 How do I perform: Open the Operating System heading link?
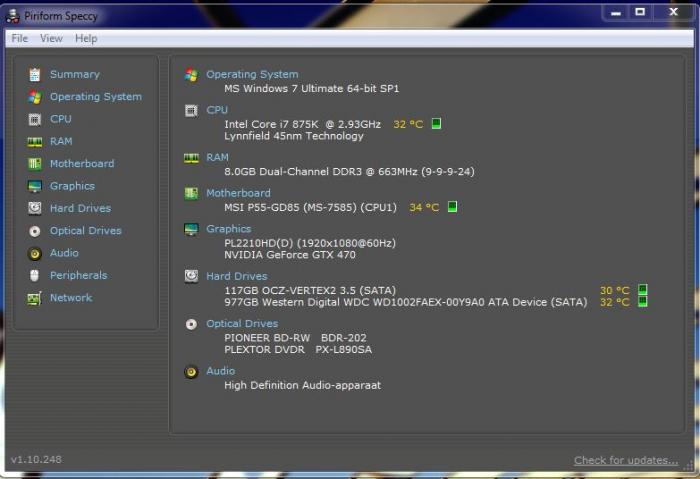tap(252, 75)
